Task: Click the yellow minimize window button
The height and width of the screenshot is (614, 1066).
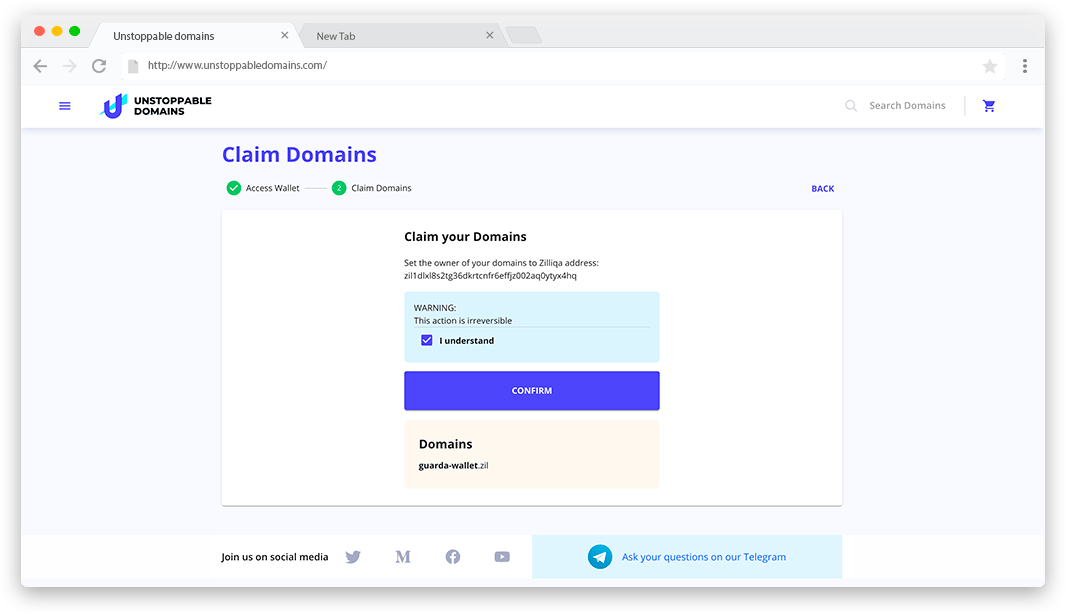Action: click(57, 31)
